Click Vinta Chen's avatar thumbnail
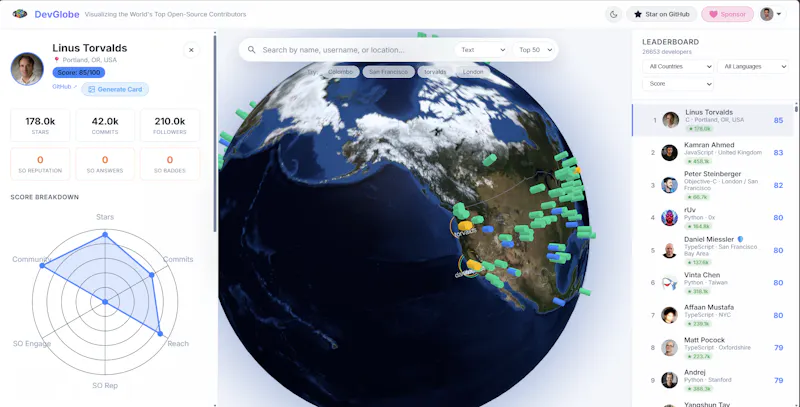Screen dimensions: 800x407 (x=669, y=283)
